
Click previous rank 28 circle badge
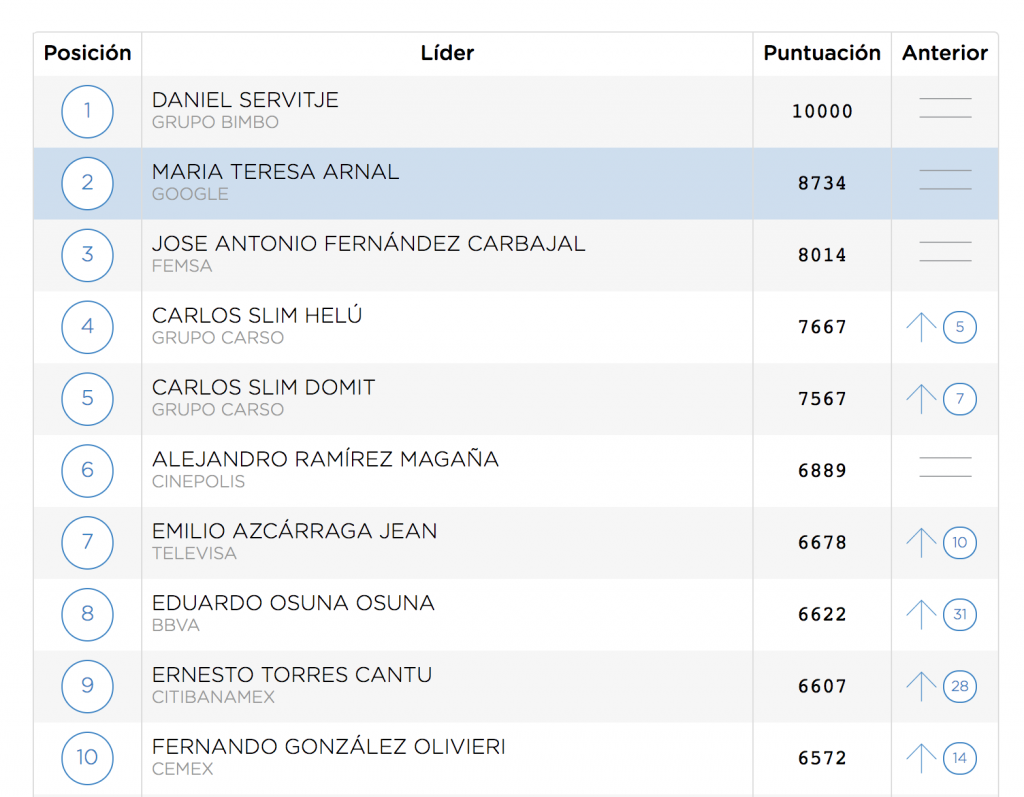tap(960, 686)
